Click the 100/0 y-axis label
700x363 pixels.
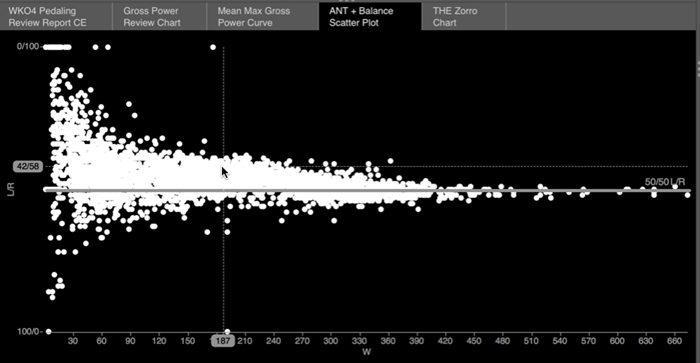[28, 331]
